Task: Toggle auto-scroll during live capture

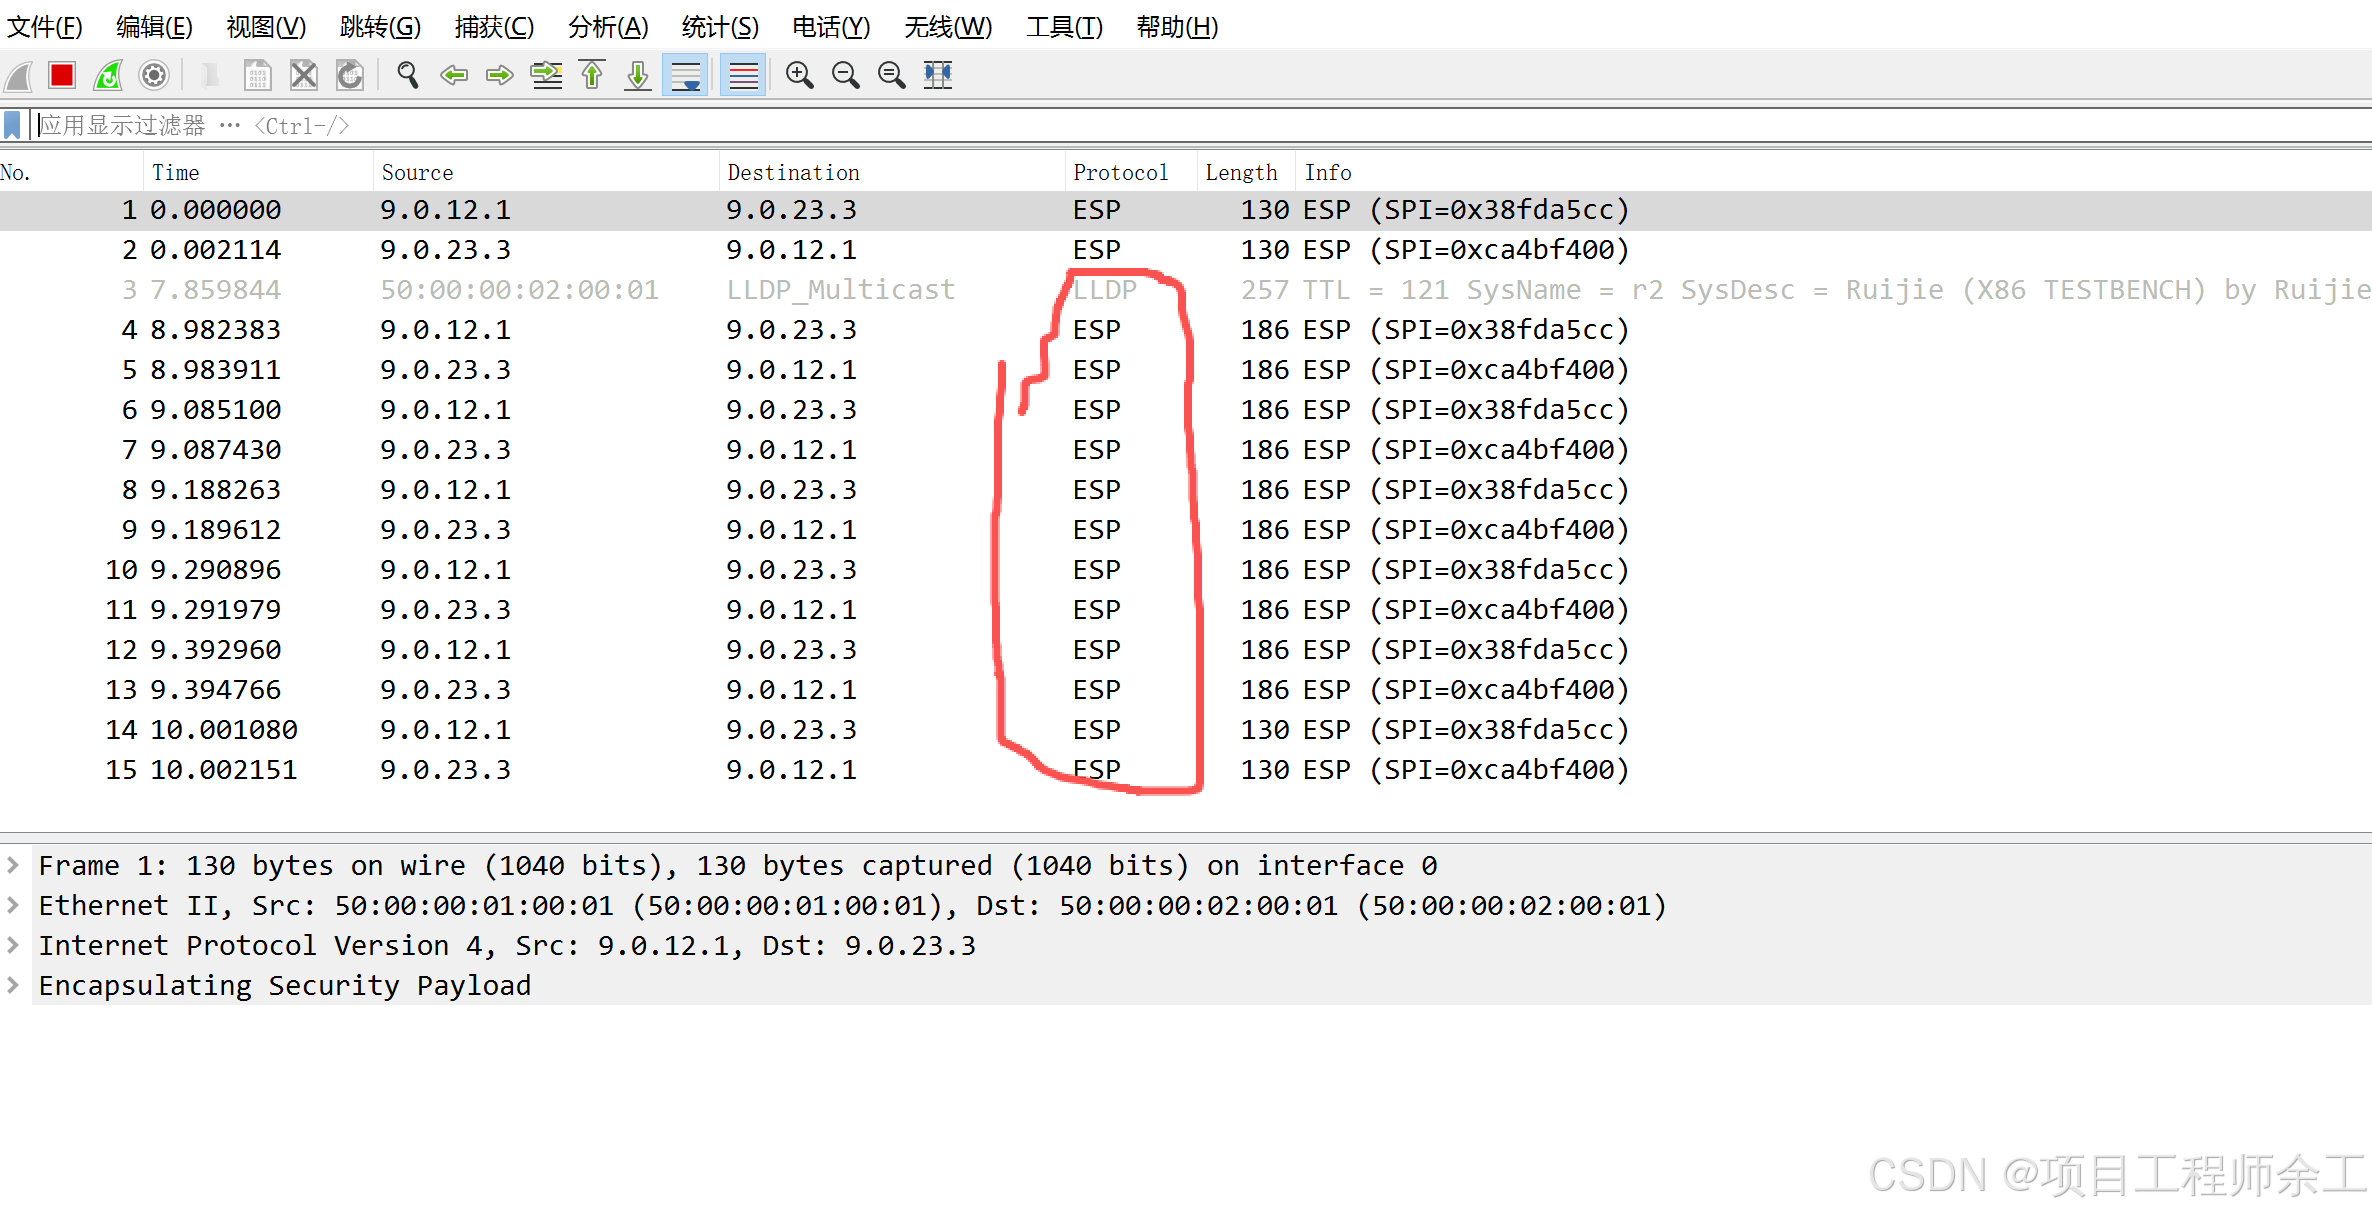Action: click(x=686, y=75)
